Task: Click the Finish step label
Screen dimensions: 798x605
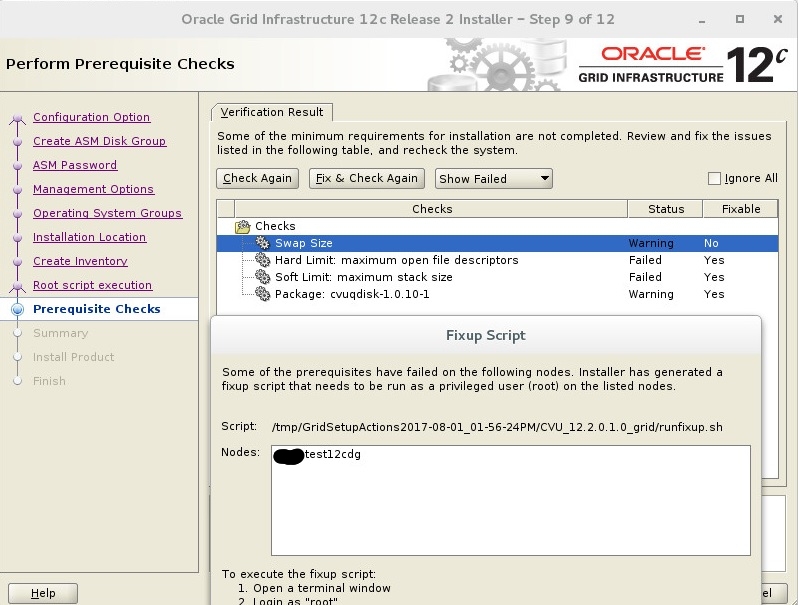Action: click(x=49, y=381)
